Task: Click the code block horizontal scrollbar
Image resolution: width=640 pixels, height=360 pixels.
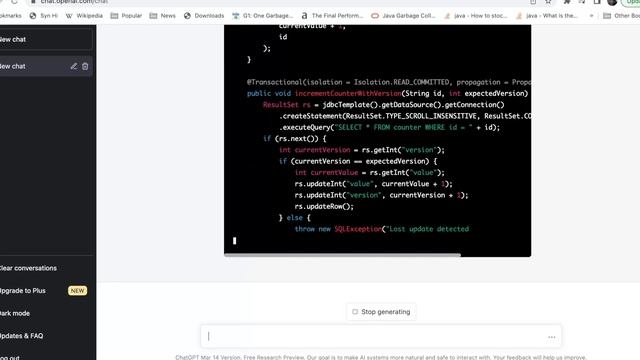Action: (x=342, y=255)
